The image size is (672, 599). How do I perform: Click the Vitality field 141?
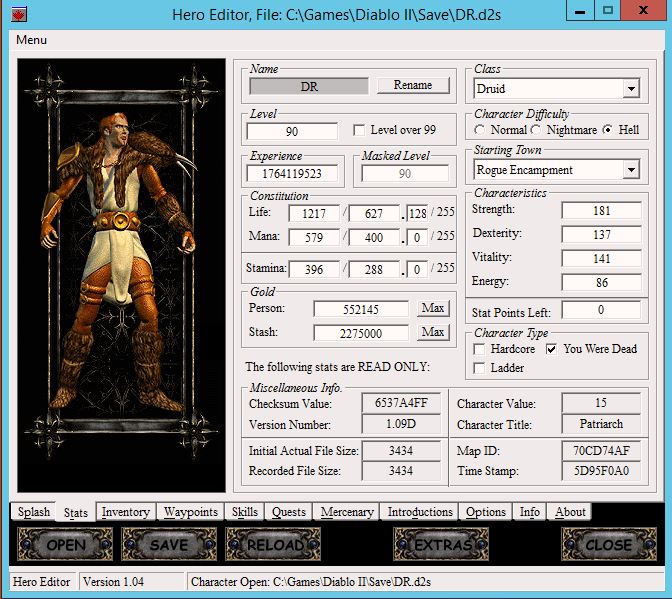coord(601,259)
